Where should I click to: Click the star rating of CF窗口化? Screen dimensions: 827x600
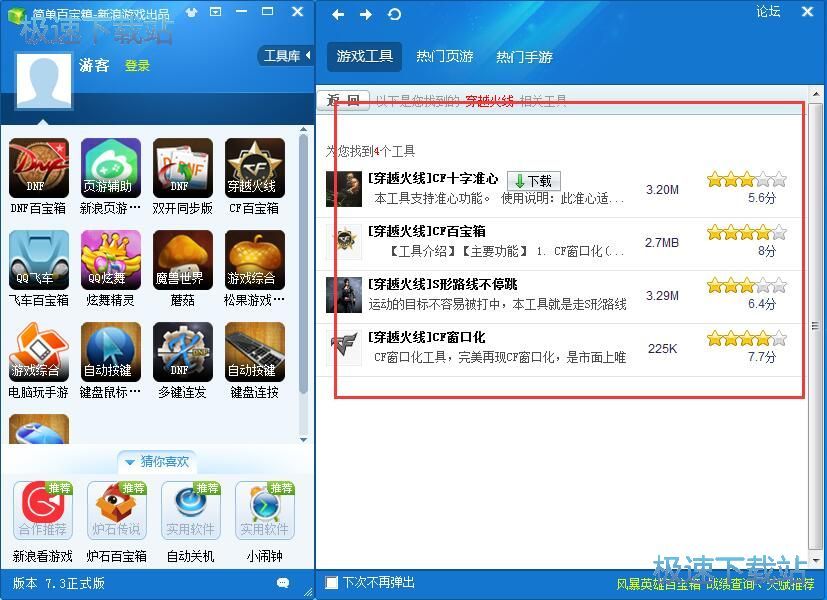click(746, 338)
